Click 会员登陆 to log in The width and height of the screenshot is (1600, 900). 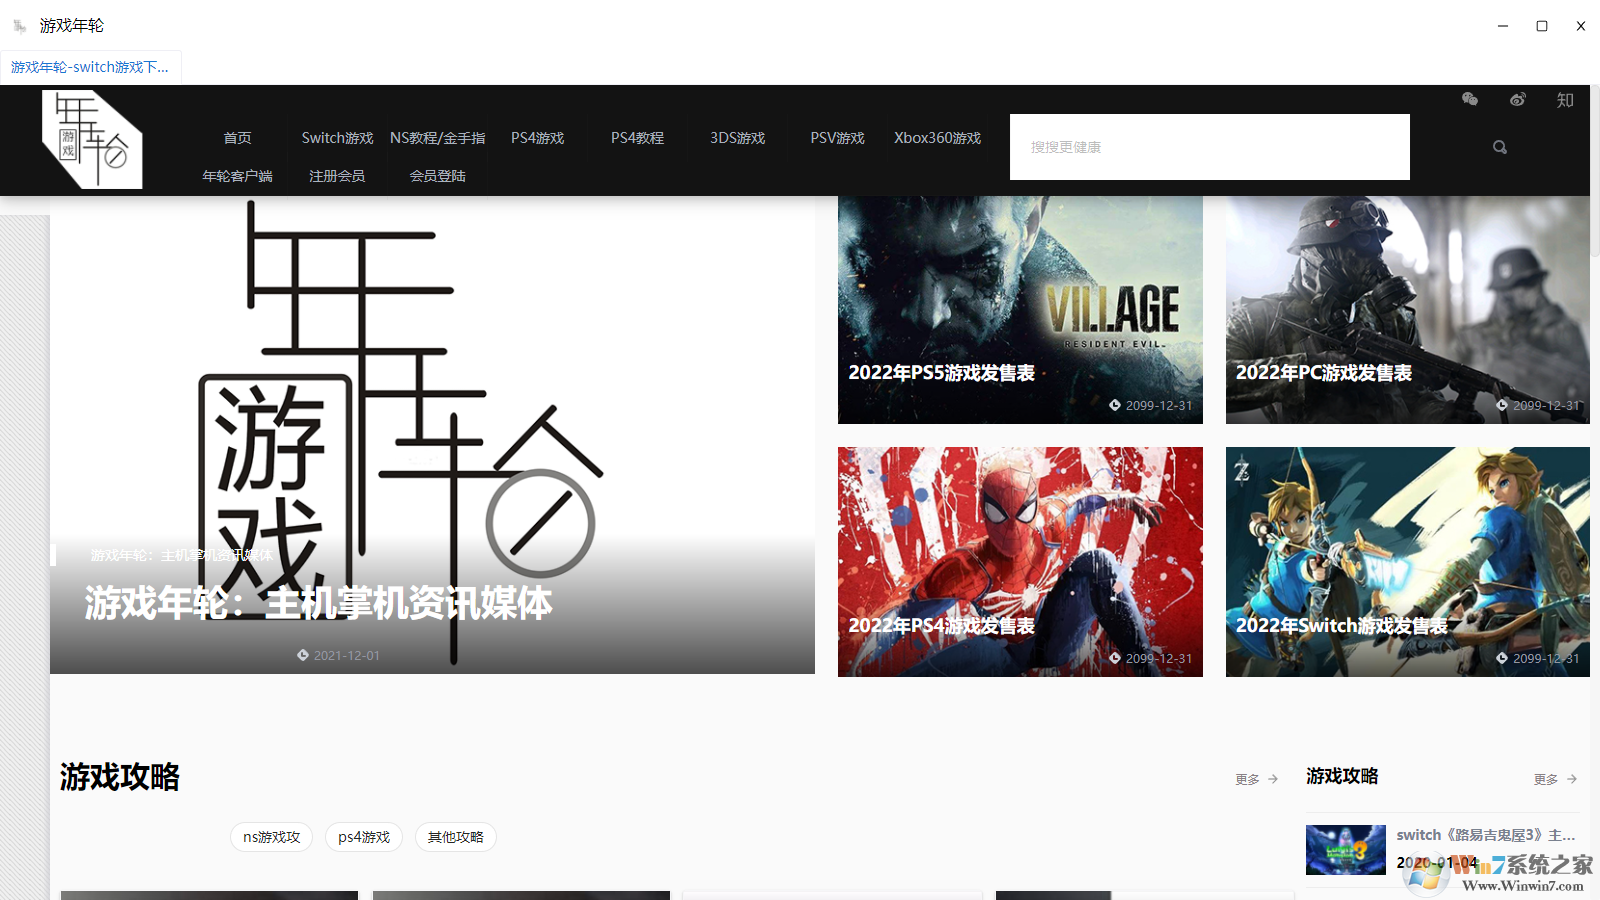[438, 176]
